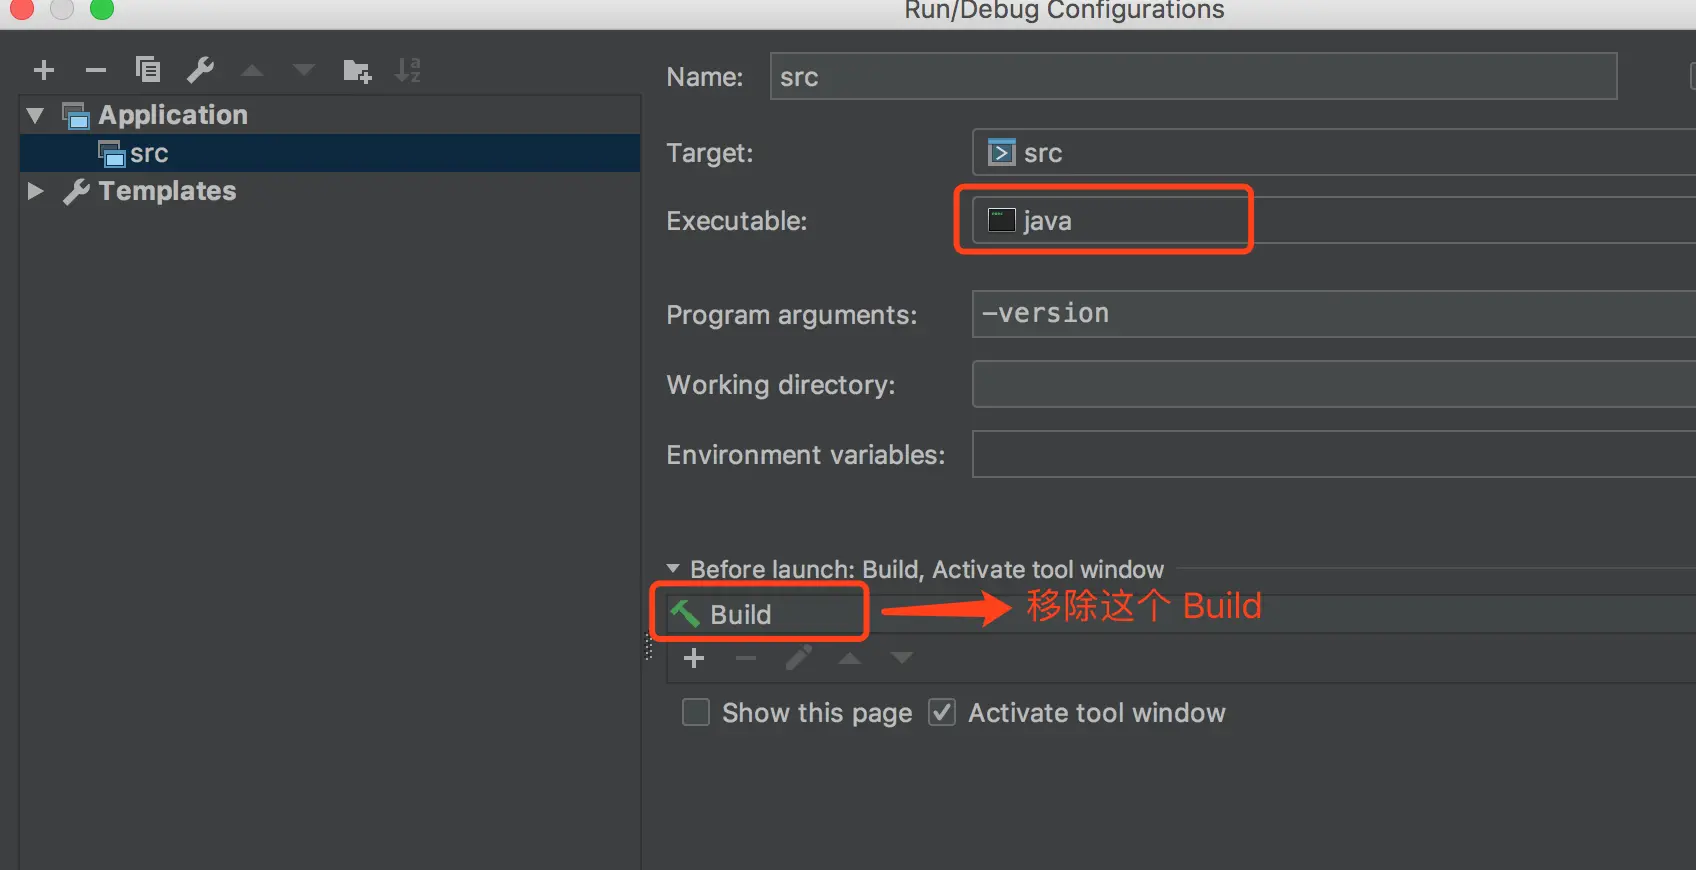Remove before-launch task with minus icon
The height and width of the screenshot is (870, 1696).
click(746, 658)
